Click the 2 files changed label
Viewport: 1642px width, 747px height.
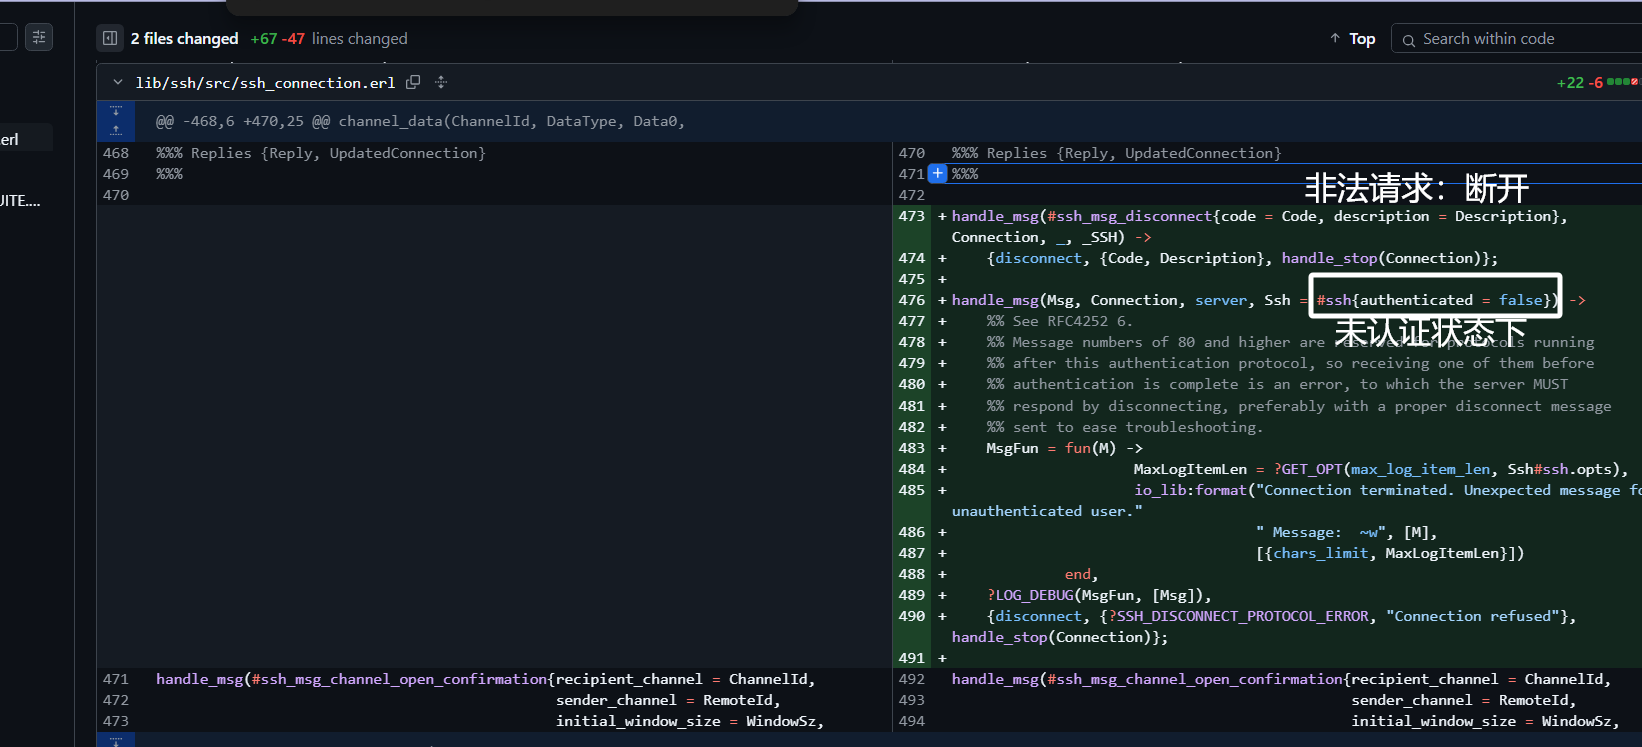(x=185, y=38)
